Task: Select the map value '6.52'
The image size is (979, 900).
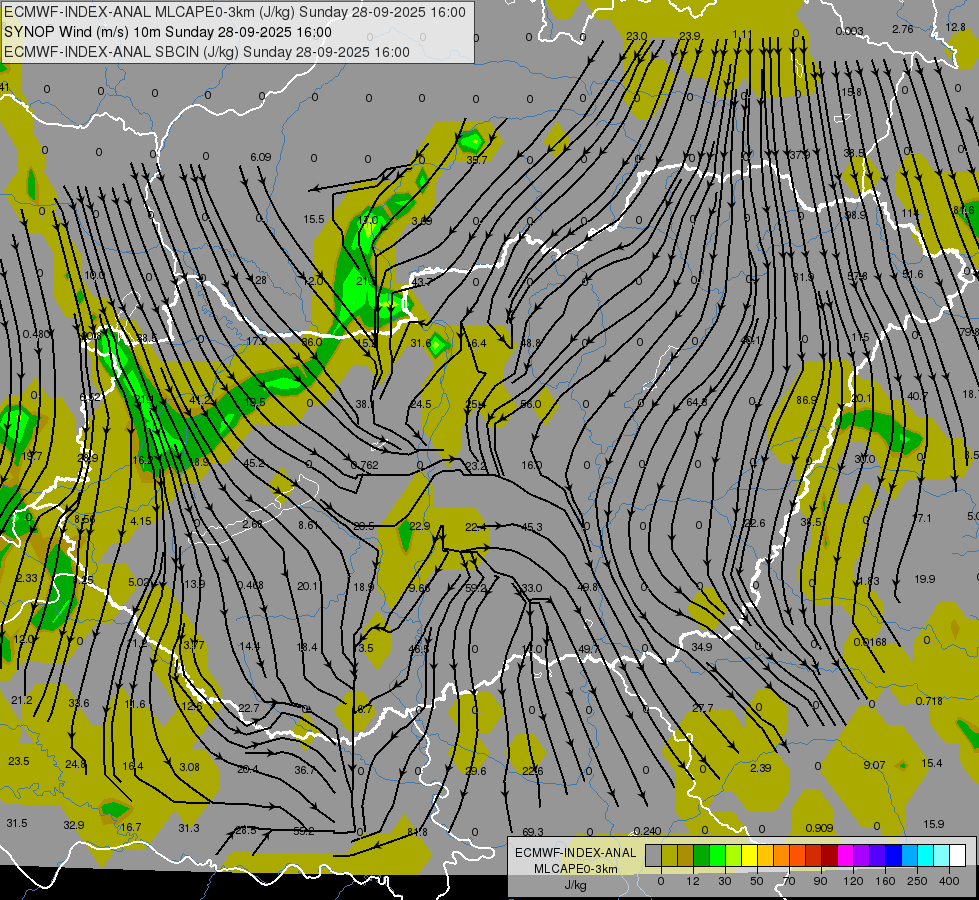Action: pyautogui.click(x=91, y=397)
